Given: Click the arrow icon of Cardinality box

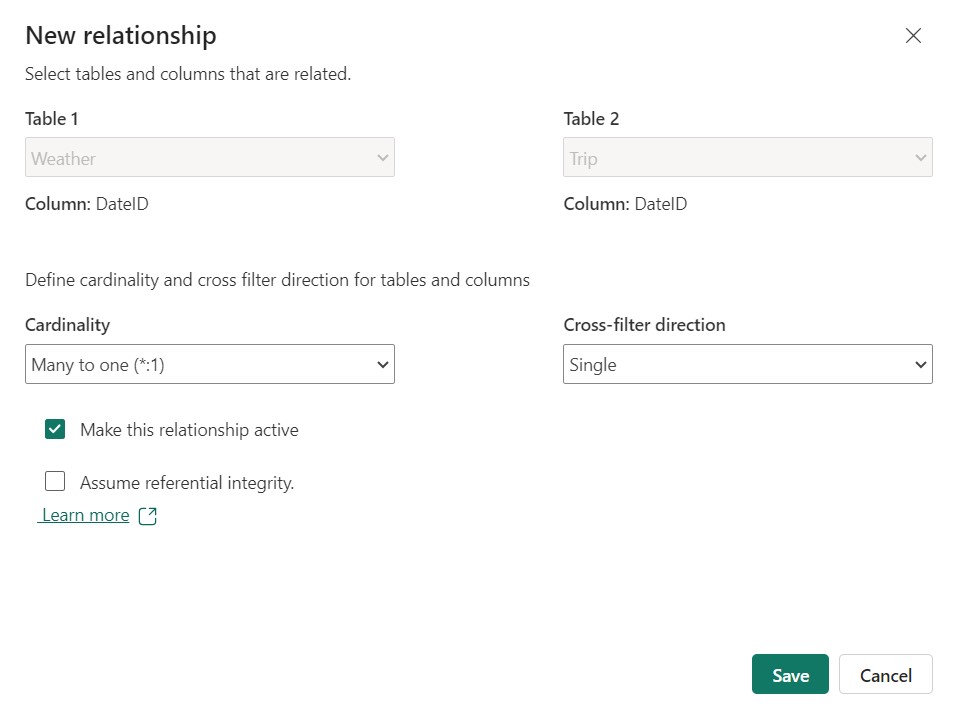Looking at the screenshot, I should click(381, 365).
